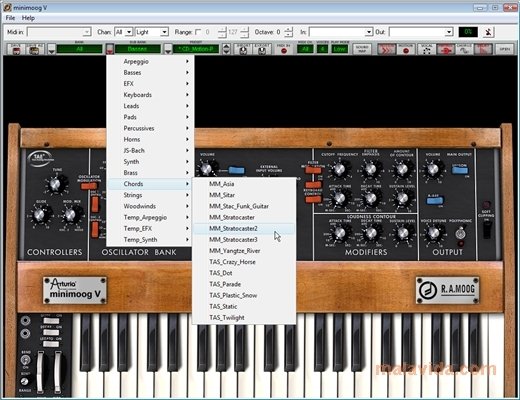Toggle the Filter Modulation orange switch
The height and width of the screenshot is (400, 520).
click(313, 170)
